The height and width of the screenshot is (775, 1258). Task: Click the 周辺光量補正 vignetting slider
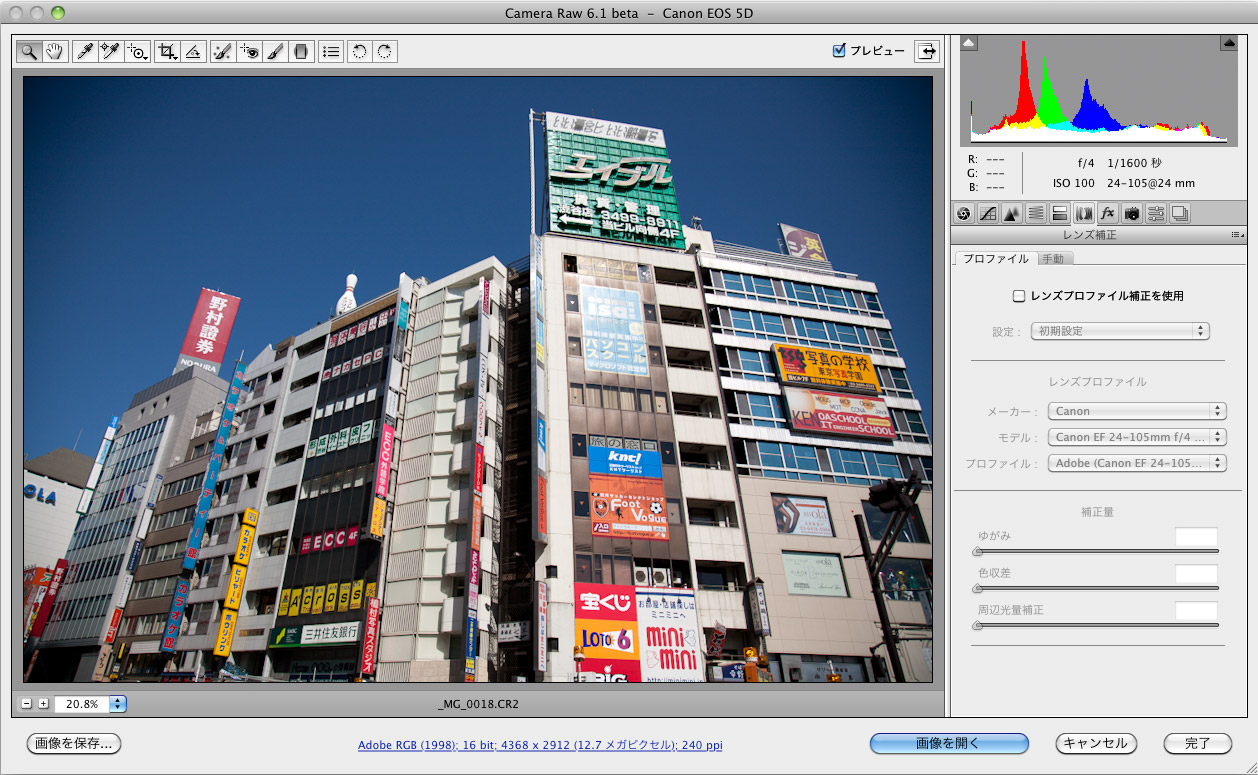pyautogui.click(x=1097, y=625)
